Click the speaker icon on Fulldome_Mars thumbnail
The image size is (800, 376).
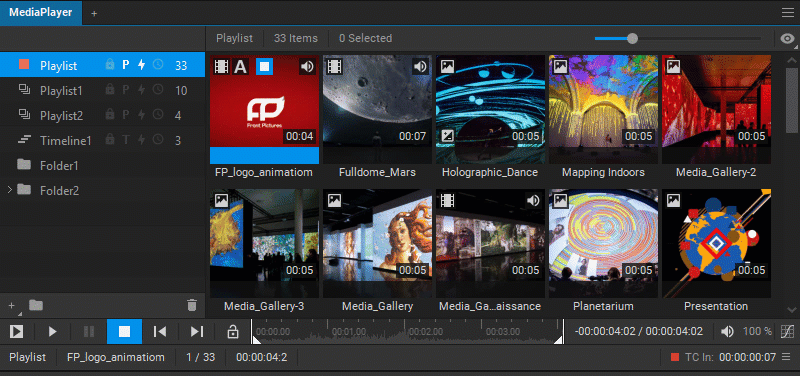point(420,66)
